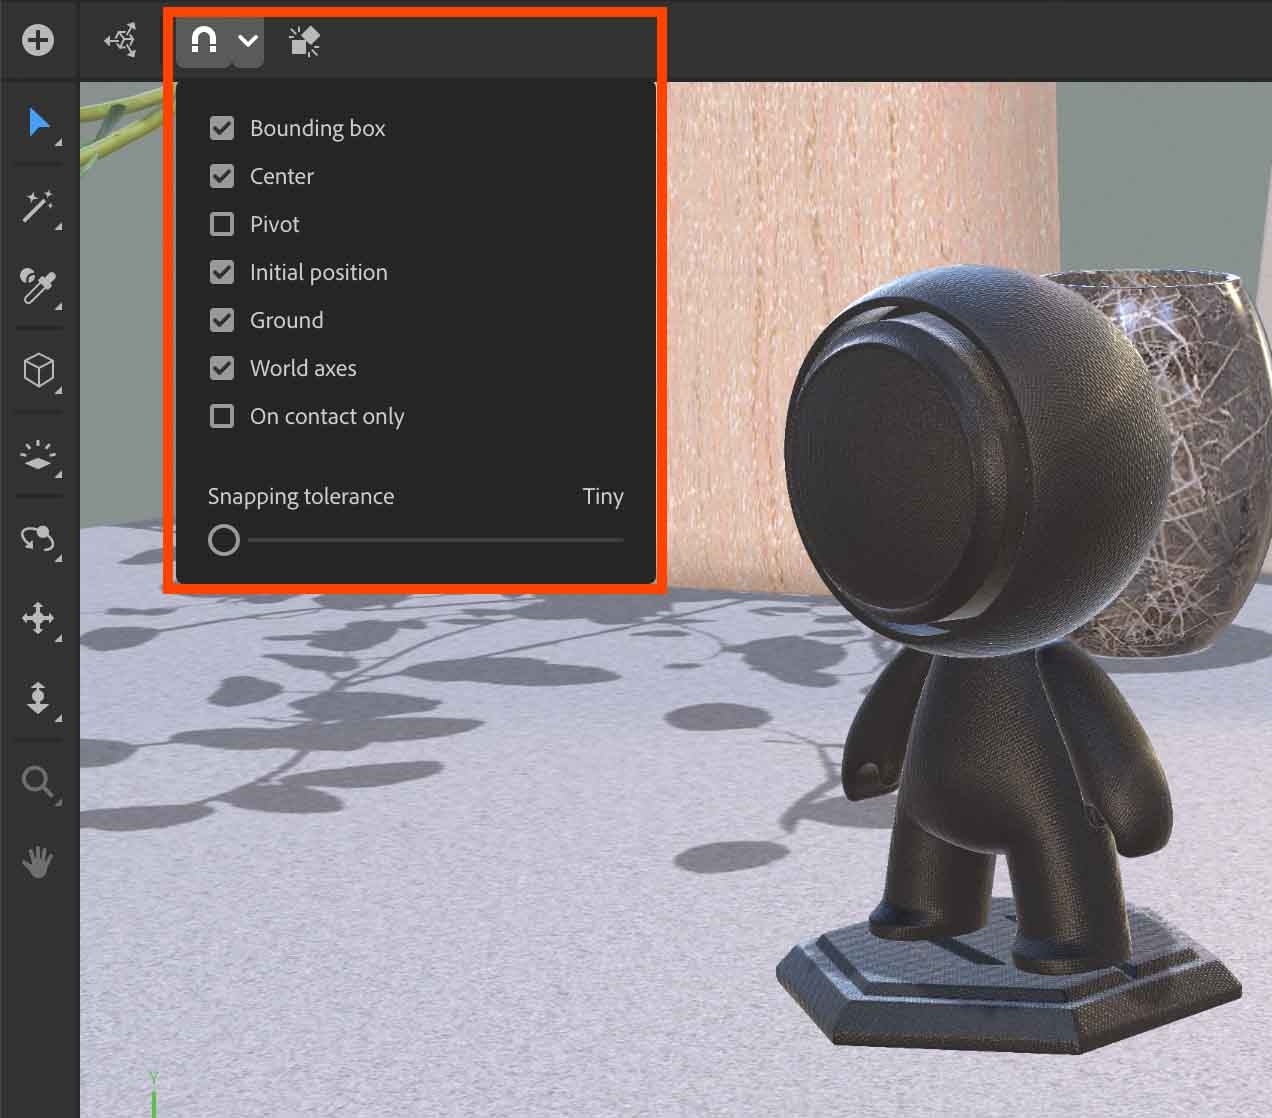Image resolution: width=1272 pixels, height=1118 pixels.
Task: Select the arrow Select tool
Action: click(x=38, y=124)
